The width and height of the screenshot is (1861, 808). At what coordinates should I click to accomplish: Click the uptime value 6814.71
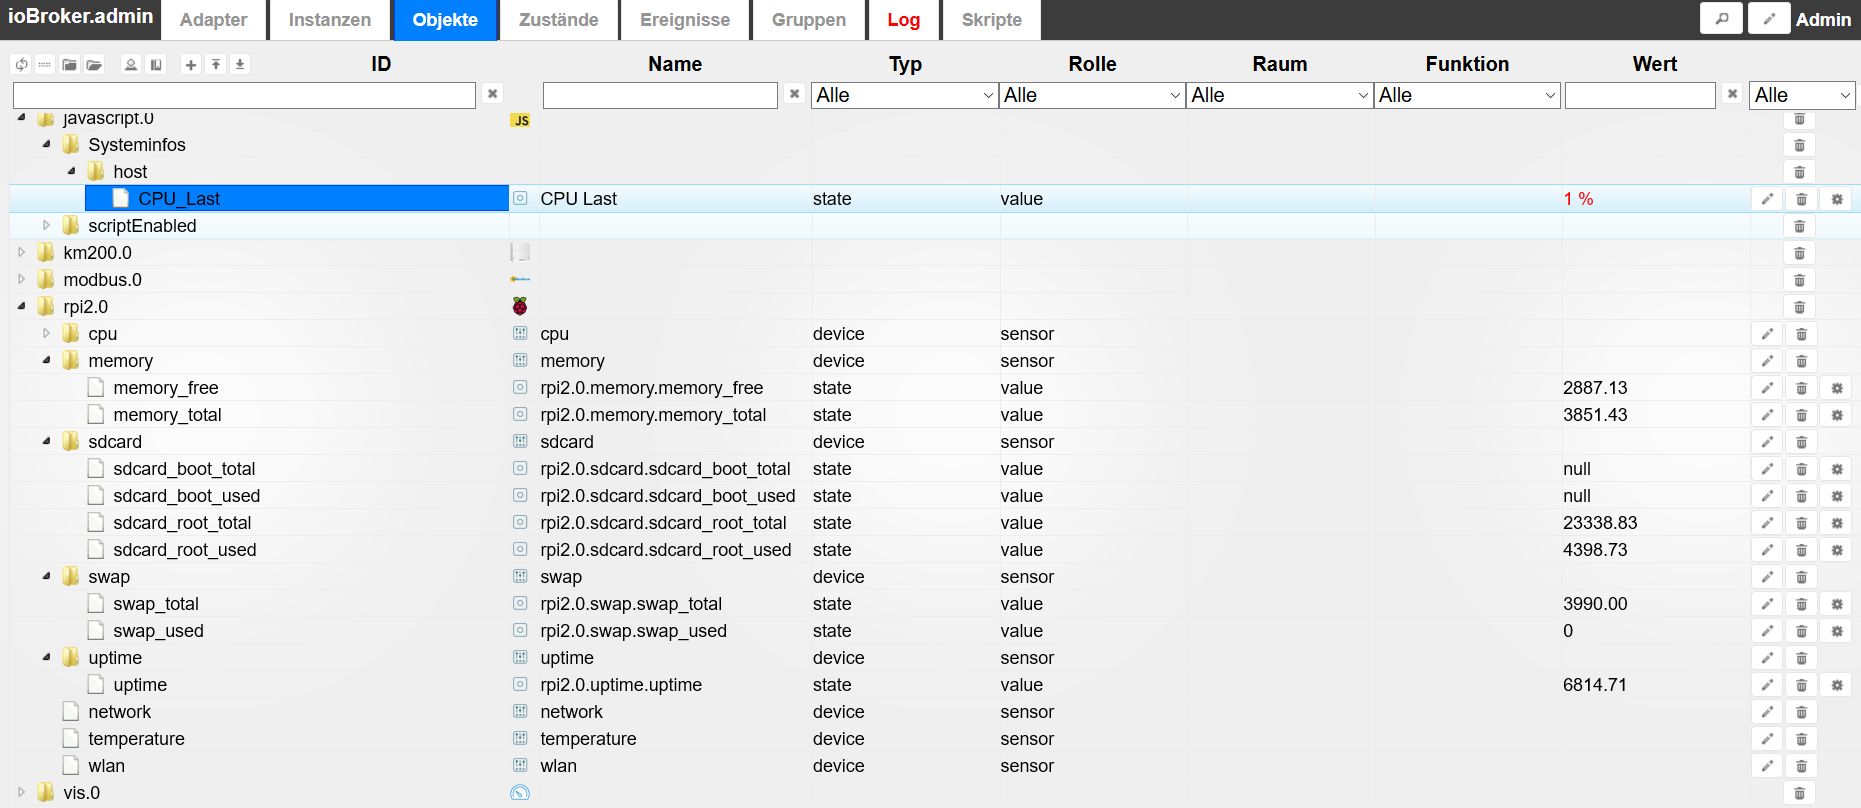pos(1594,685)
